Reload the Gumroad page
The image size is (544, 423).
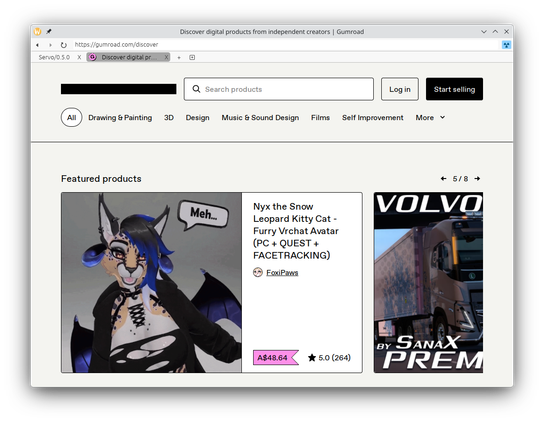coord(63,45)
